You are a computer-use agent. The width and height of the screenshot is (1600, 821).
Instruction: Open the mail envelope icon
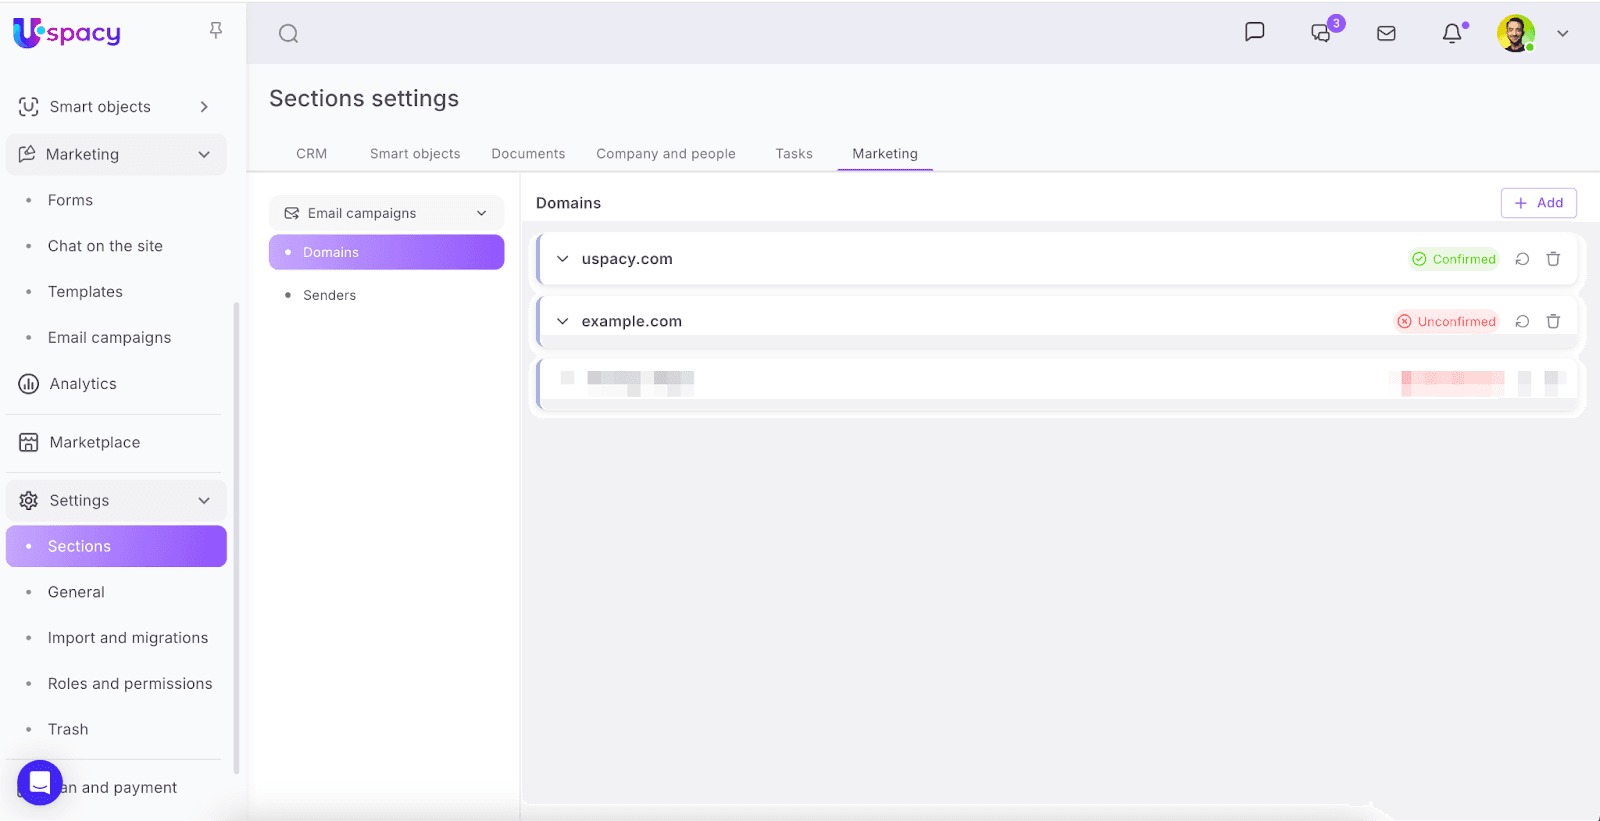coord(1386,34)
